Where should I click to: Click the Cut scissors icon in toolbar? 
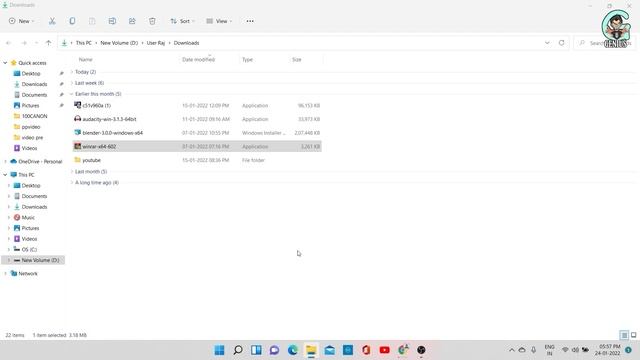click(52, 21)
